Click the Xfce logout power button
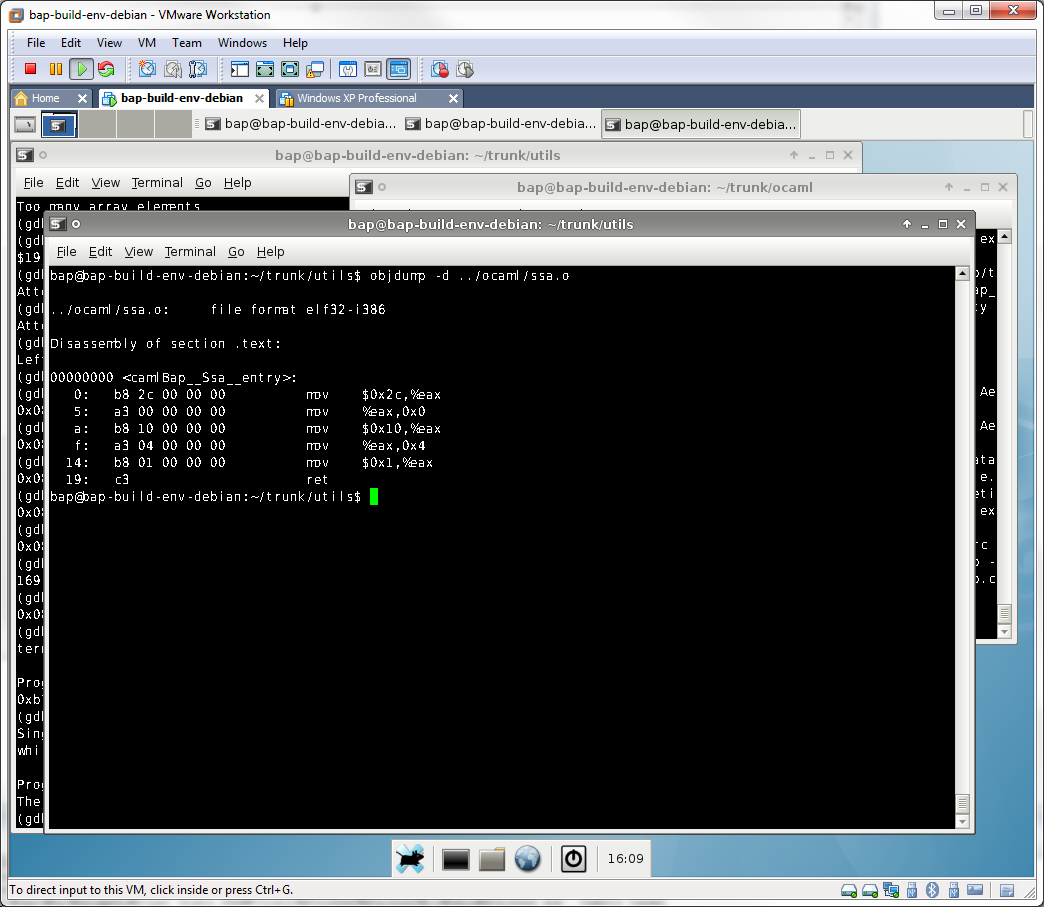The height and width of the screenshot is (907, 1044). (573, 859)
